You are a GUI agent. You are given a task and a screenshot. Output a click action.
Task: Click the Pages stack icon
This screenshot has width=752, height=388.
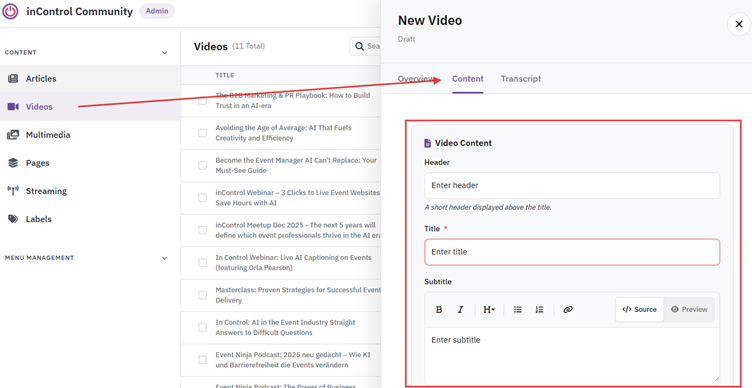click(13, 163)
